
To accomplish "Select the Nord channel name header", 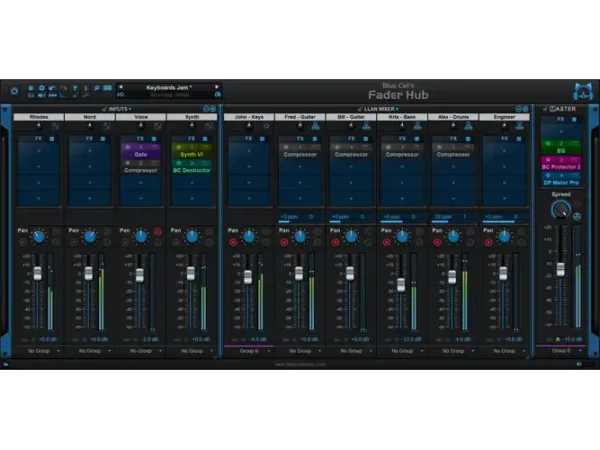I will (90, 117).
